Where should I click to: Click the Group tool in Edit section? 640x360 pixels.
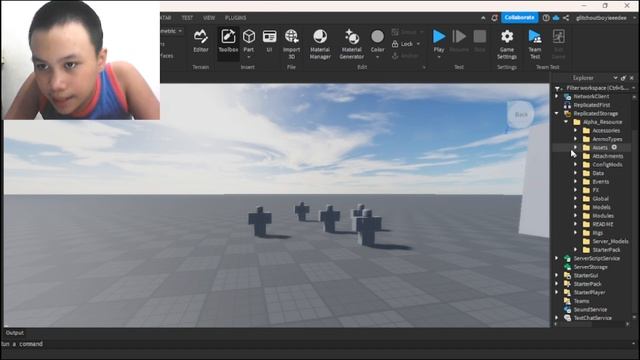(404, 32)
